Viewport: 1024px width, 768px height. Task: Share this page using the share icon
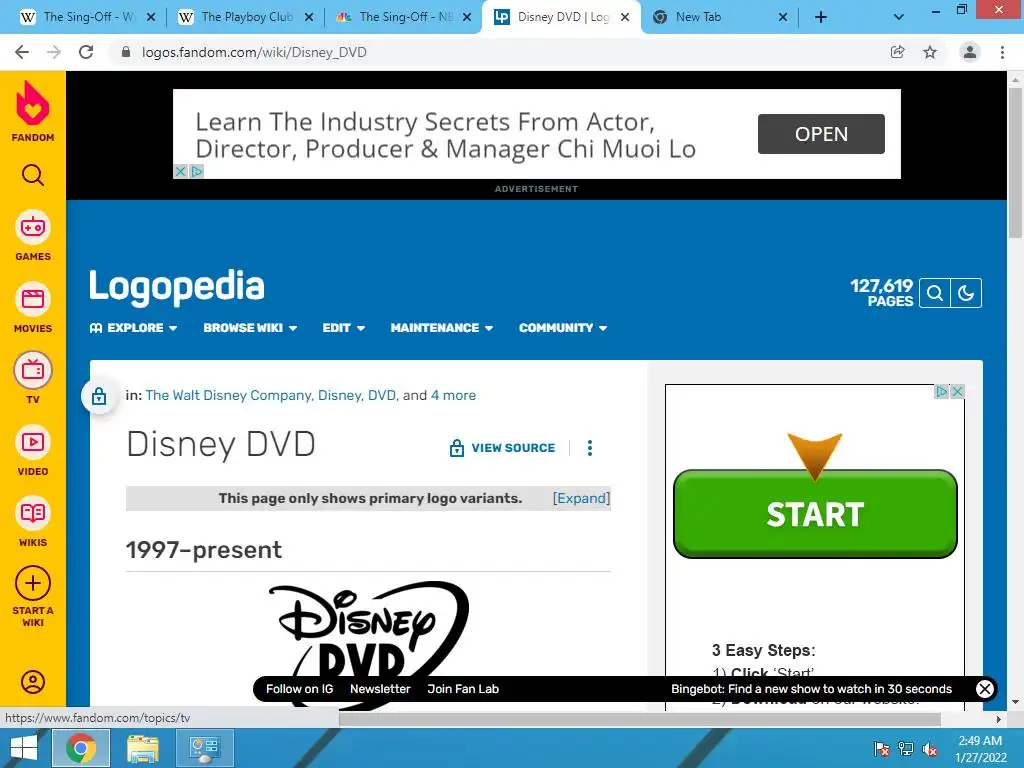898,52
